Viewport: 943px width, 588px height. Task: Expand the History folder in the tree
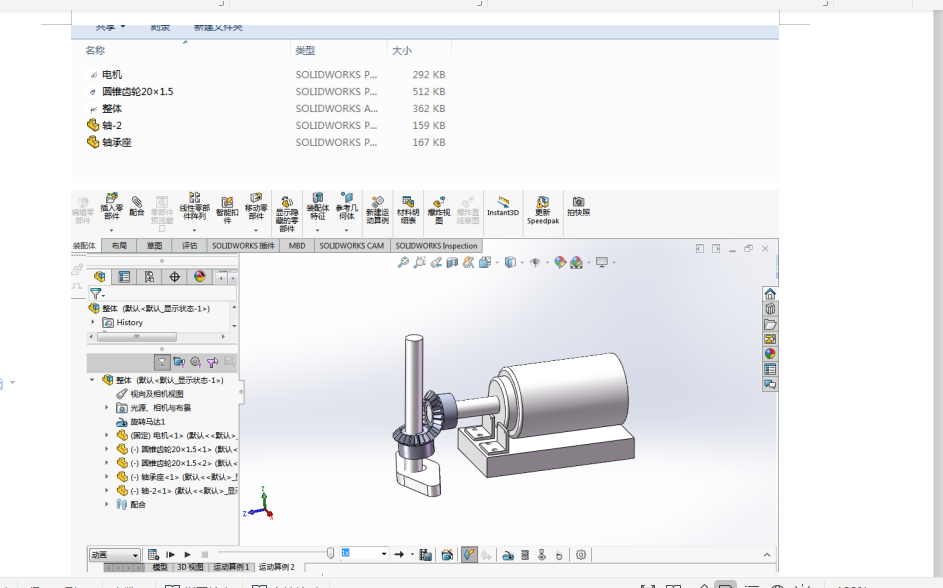[x=92, y=322]
